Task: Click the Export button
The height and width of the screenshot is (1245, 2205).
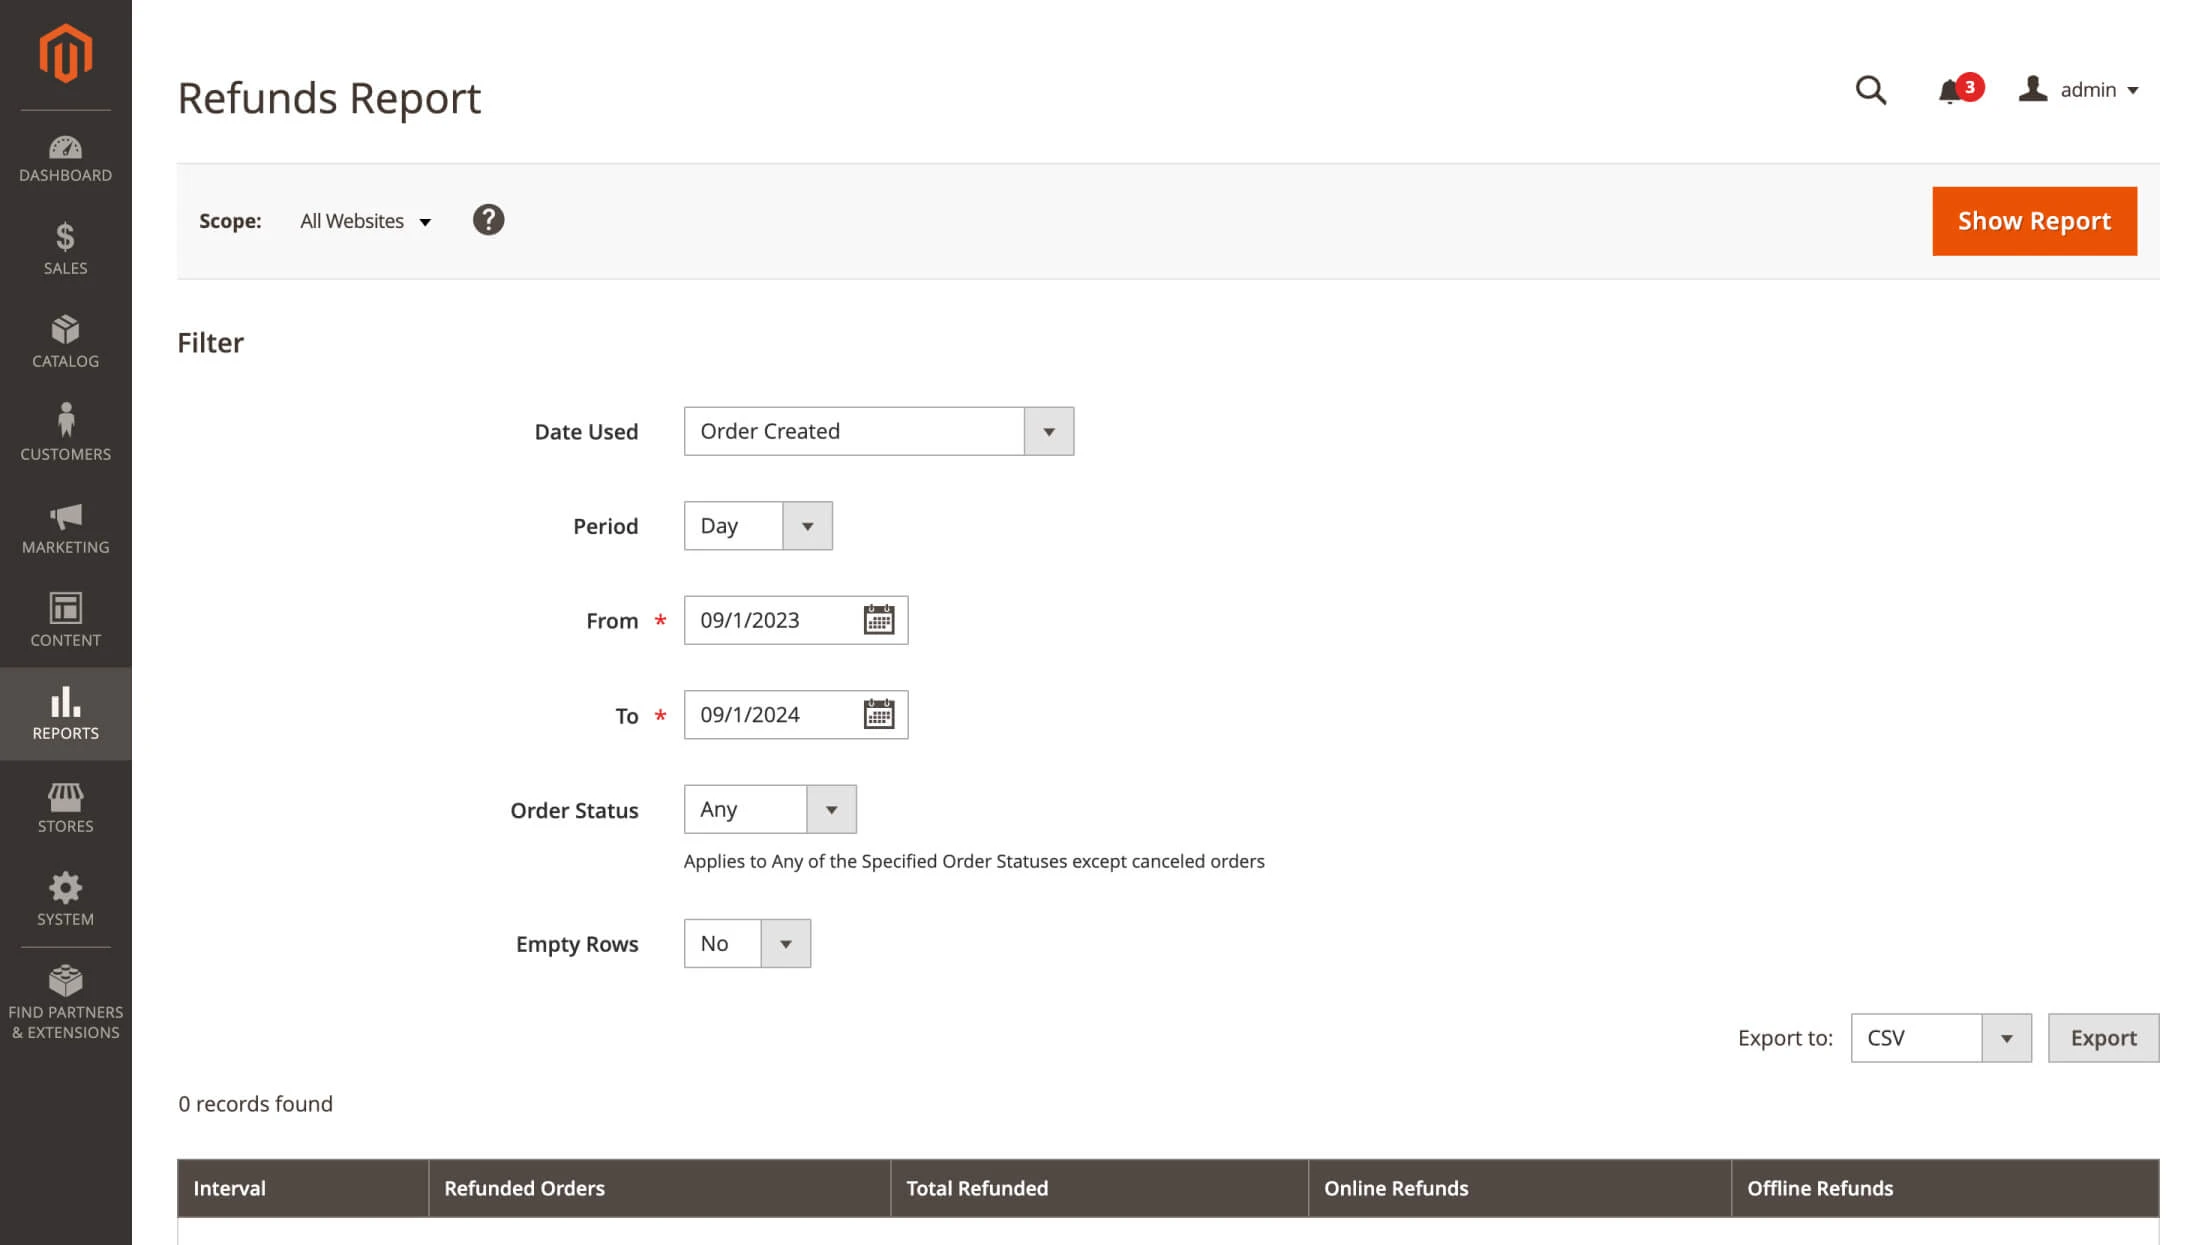Action: [x=2102, y=1038]
